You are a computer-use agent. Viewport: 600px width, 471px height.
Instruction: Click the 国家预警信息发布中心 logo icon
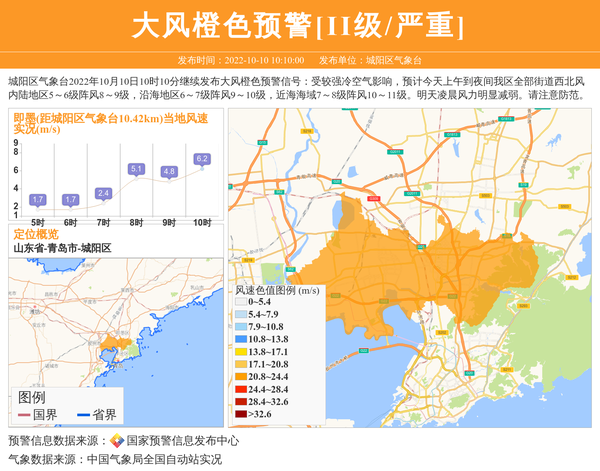pyautogui.click(x=117, y=441)
